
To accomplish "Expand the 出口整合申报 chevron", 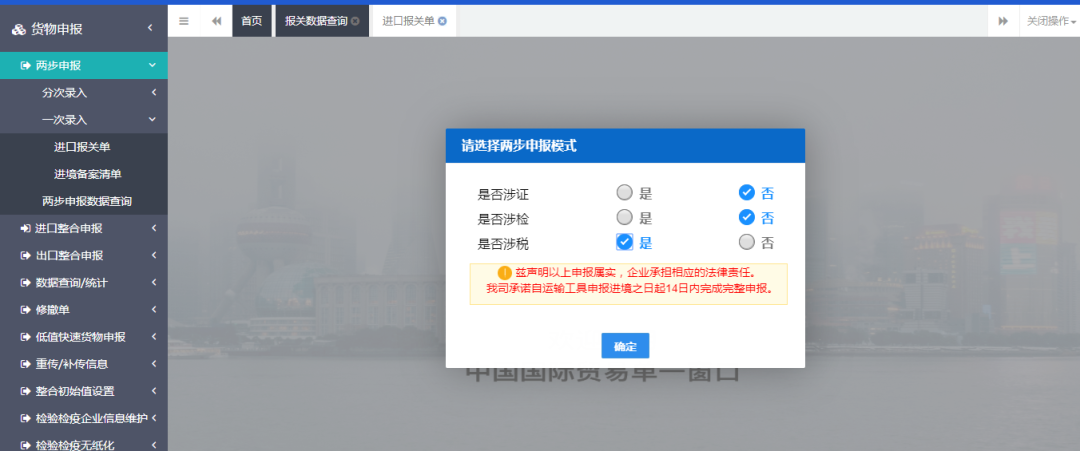I will [x=154, y=255].
